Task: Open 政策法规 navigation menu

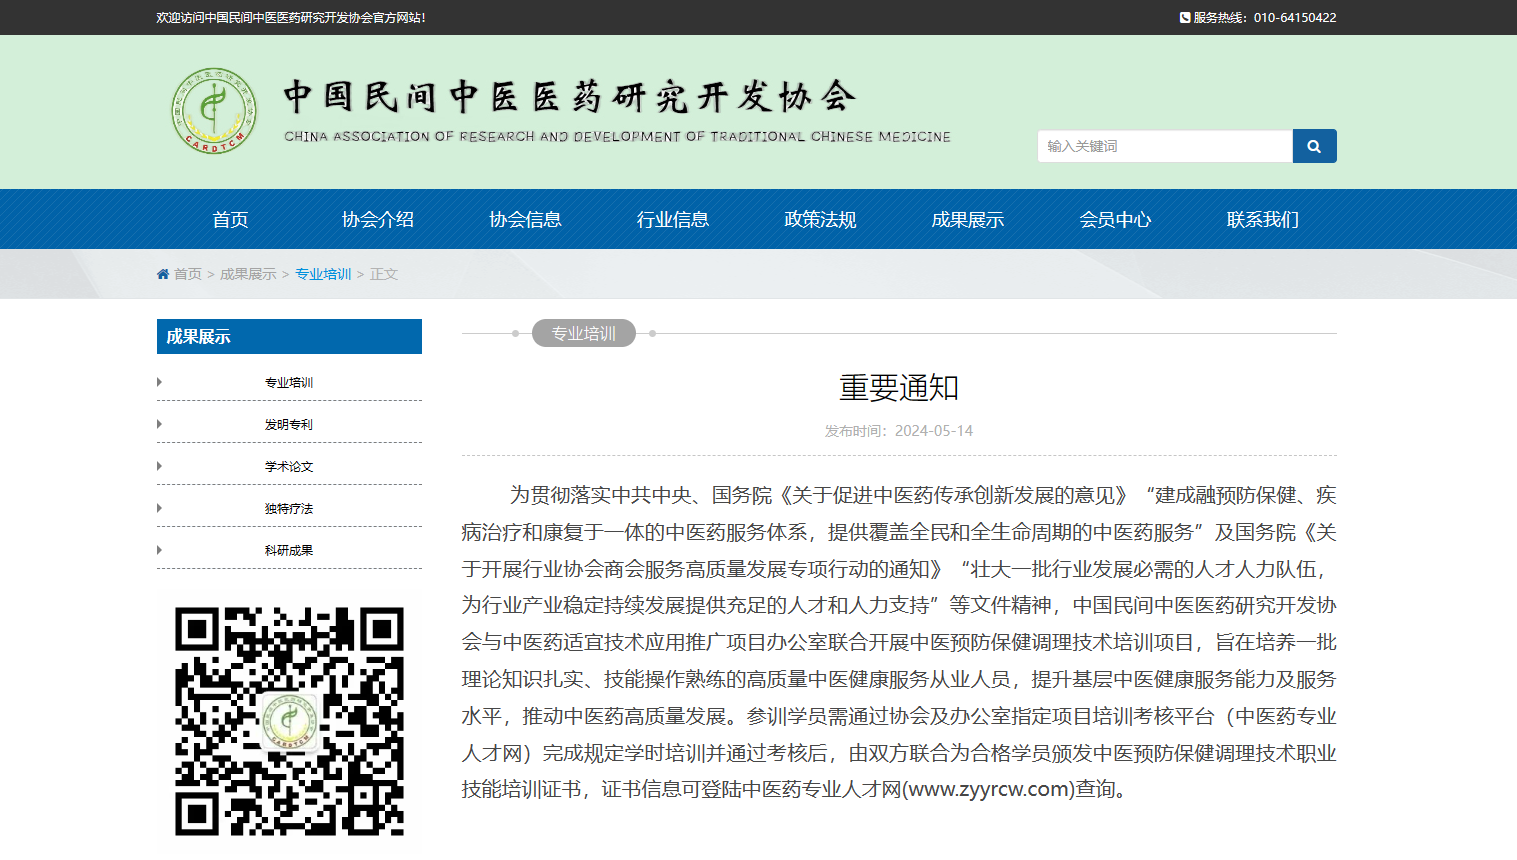Action: (820, 219)
